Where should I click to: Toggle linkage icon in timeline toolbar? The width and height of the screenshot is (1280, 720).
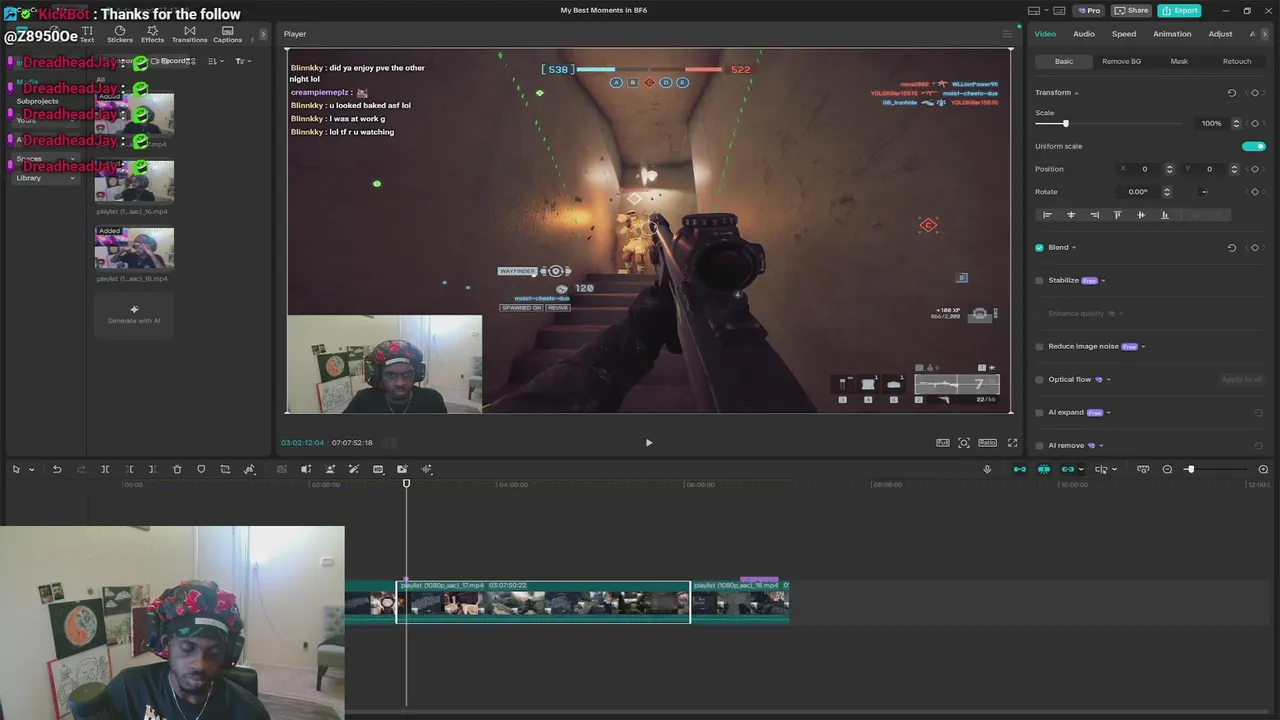[x=1068, y=469]
